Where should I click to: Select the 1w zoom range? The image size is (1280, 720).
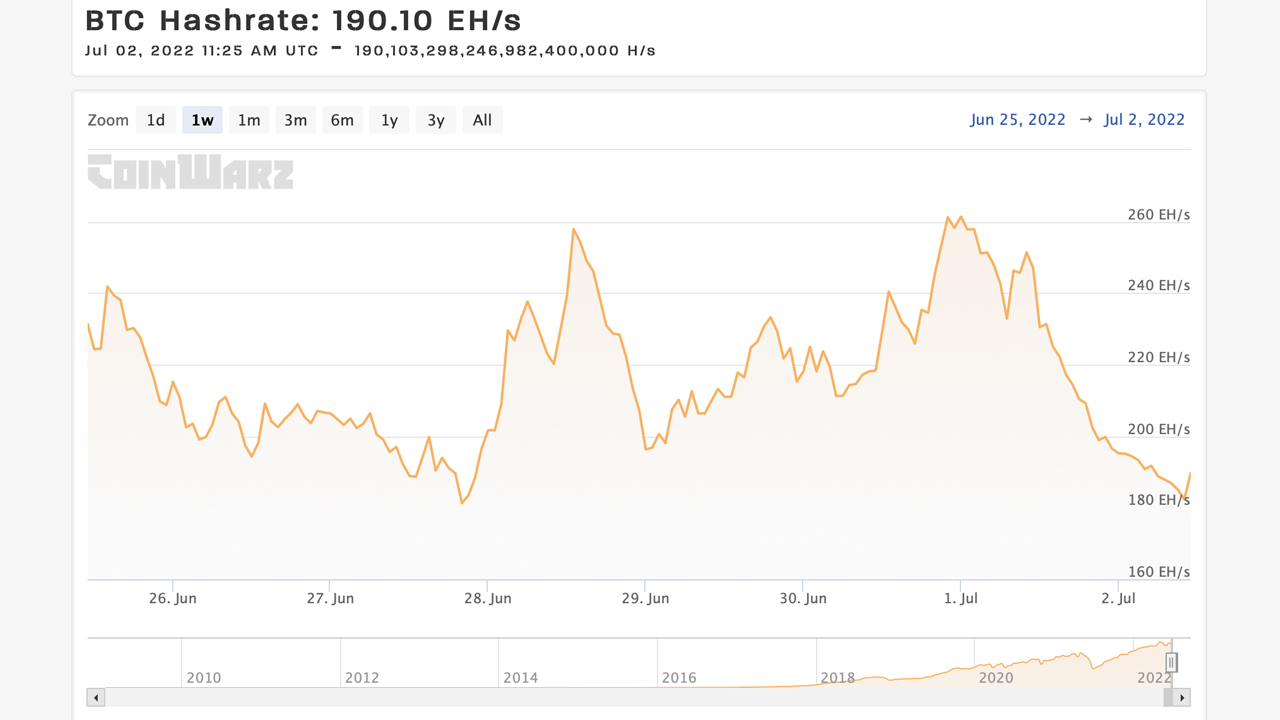202,120
